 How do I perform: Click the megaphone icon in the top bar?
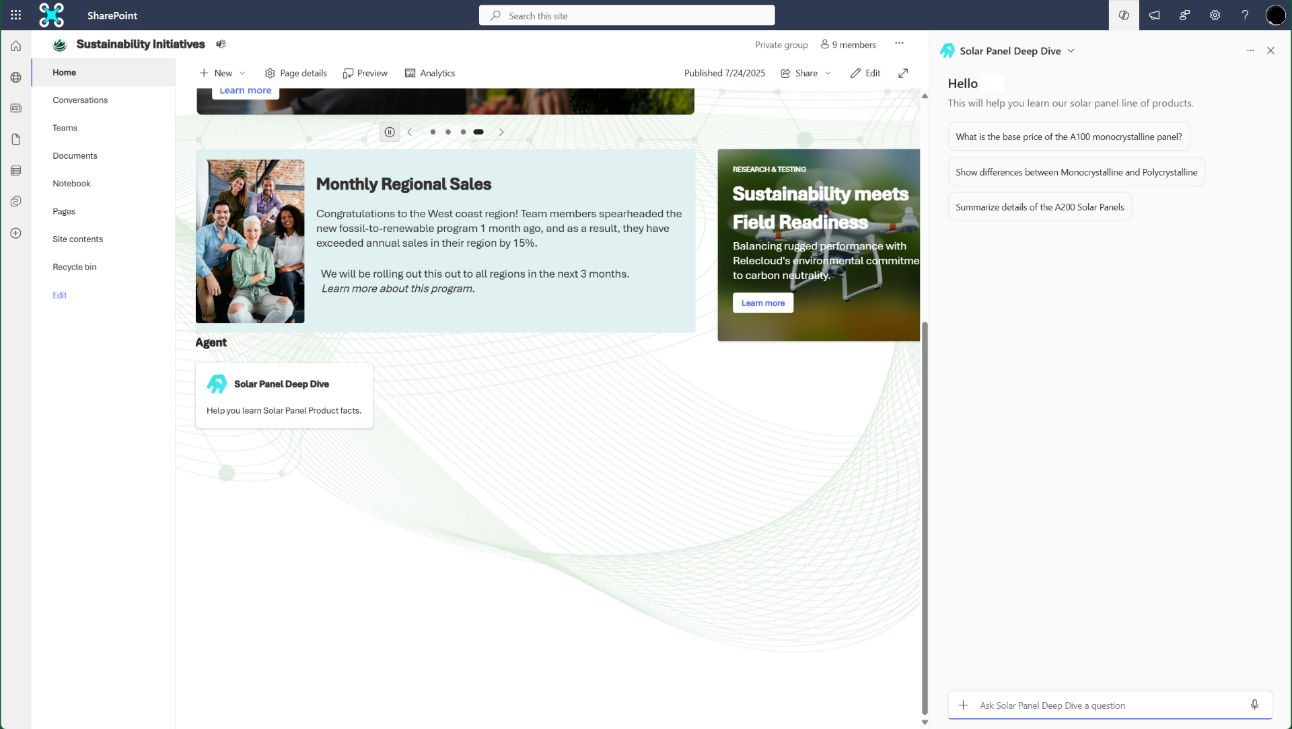(x=1154, y=15)
